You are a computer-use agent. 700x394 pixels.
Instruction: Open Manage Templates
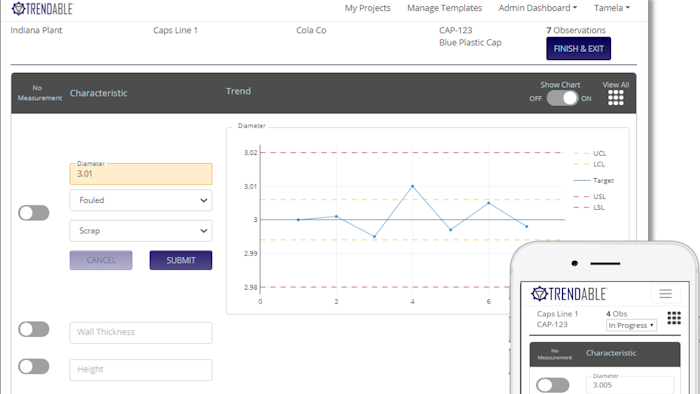(444, 8)
